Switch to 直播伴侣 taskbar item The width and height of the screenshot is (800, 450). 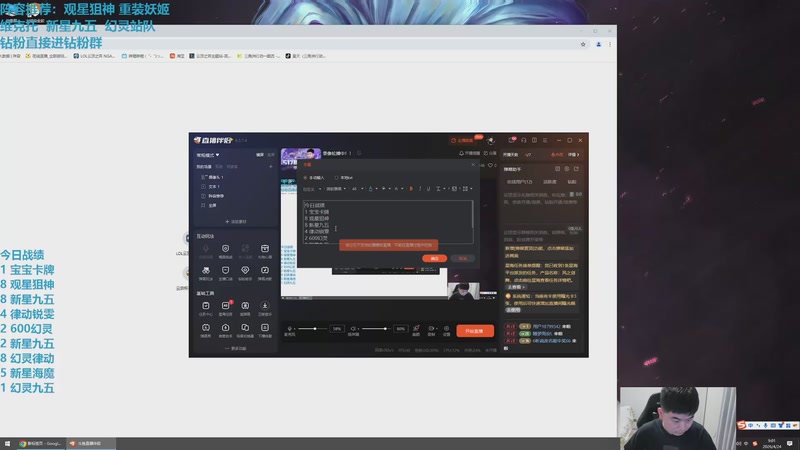coord(90,443)
